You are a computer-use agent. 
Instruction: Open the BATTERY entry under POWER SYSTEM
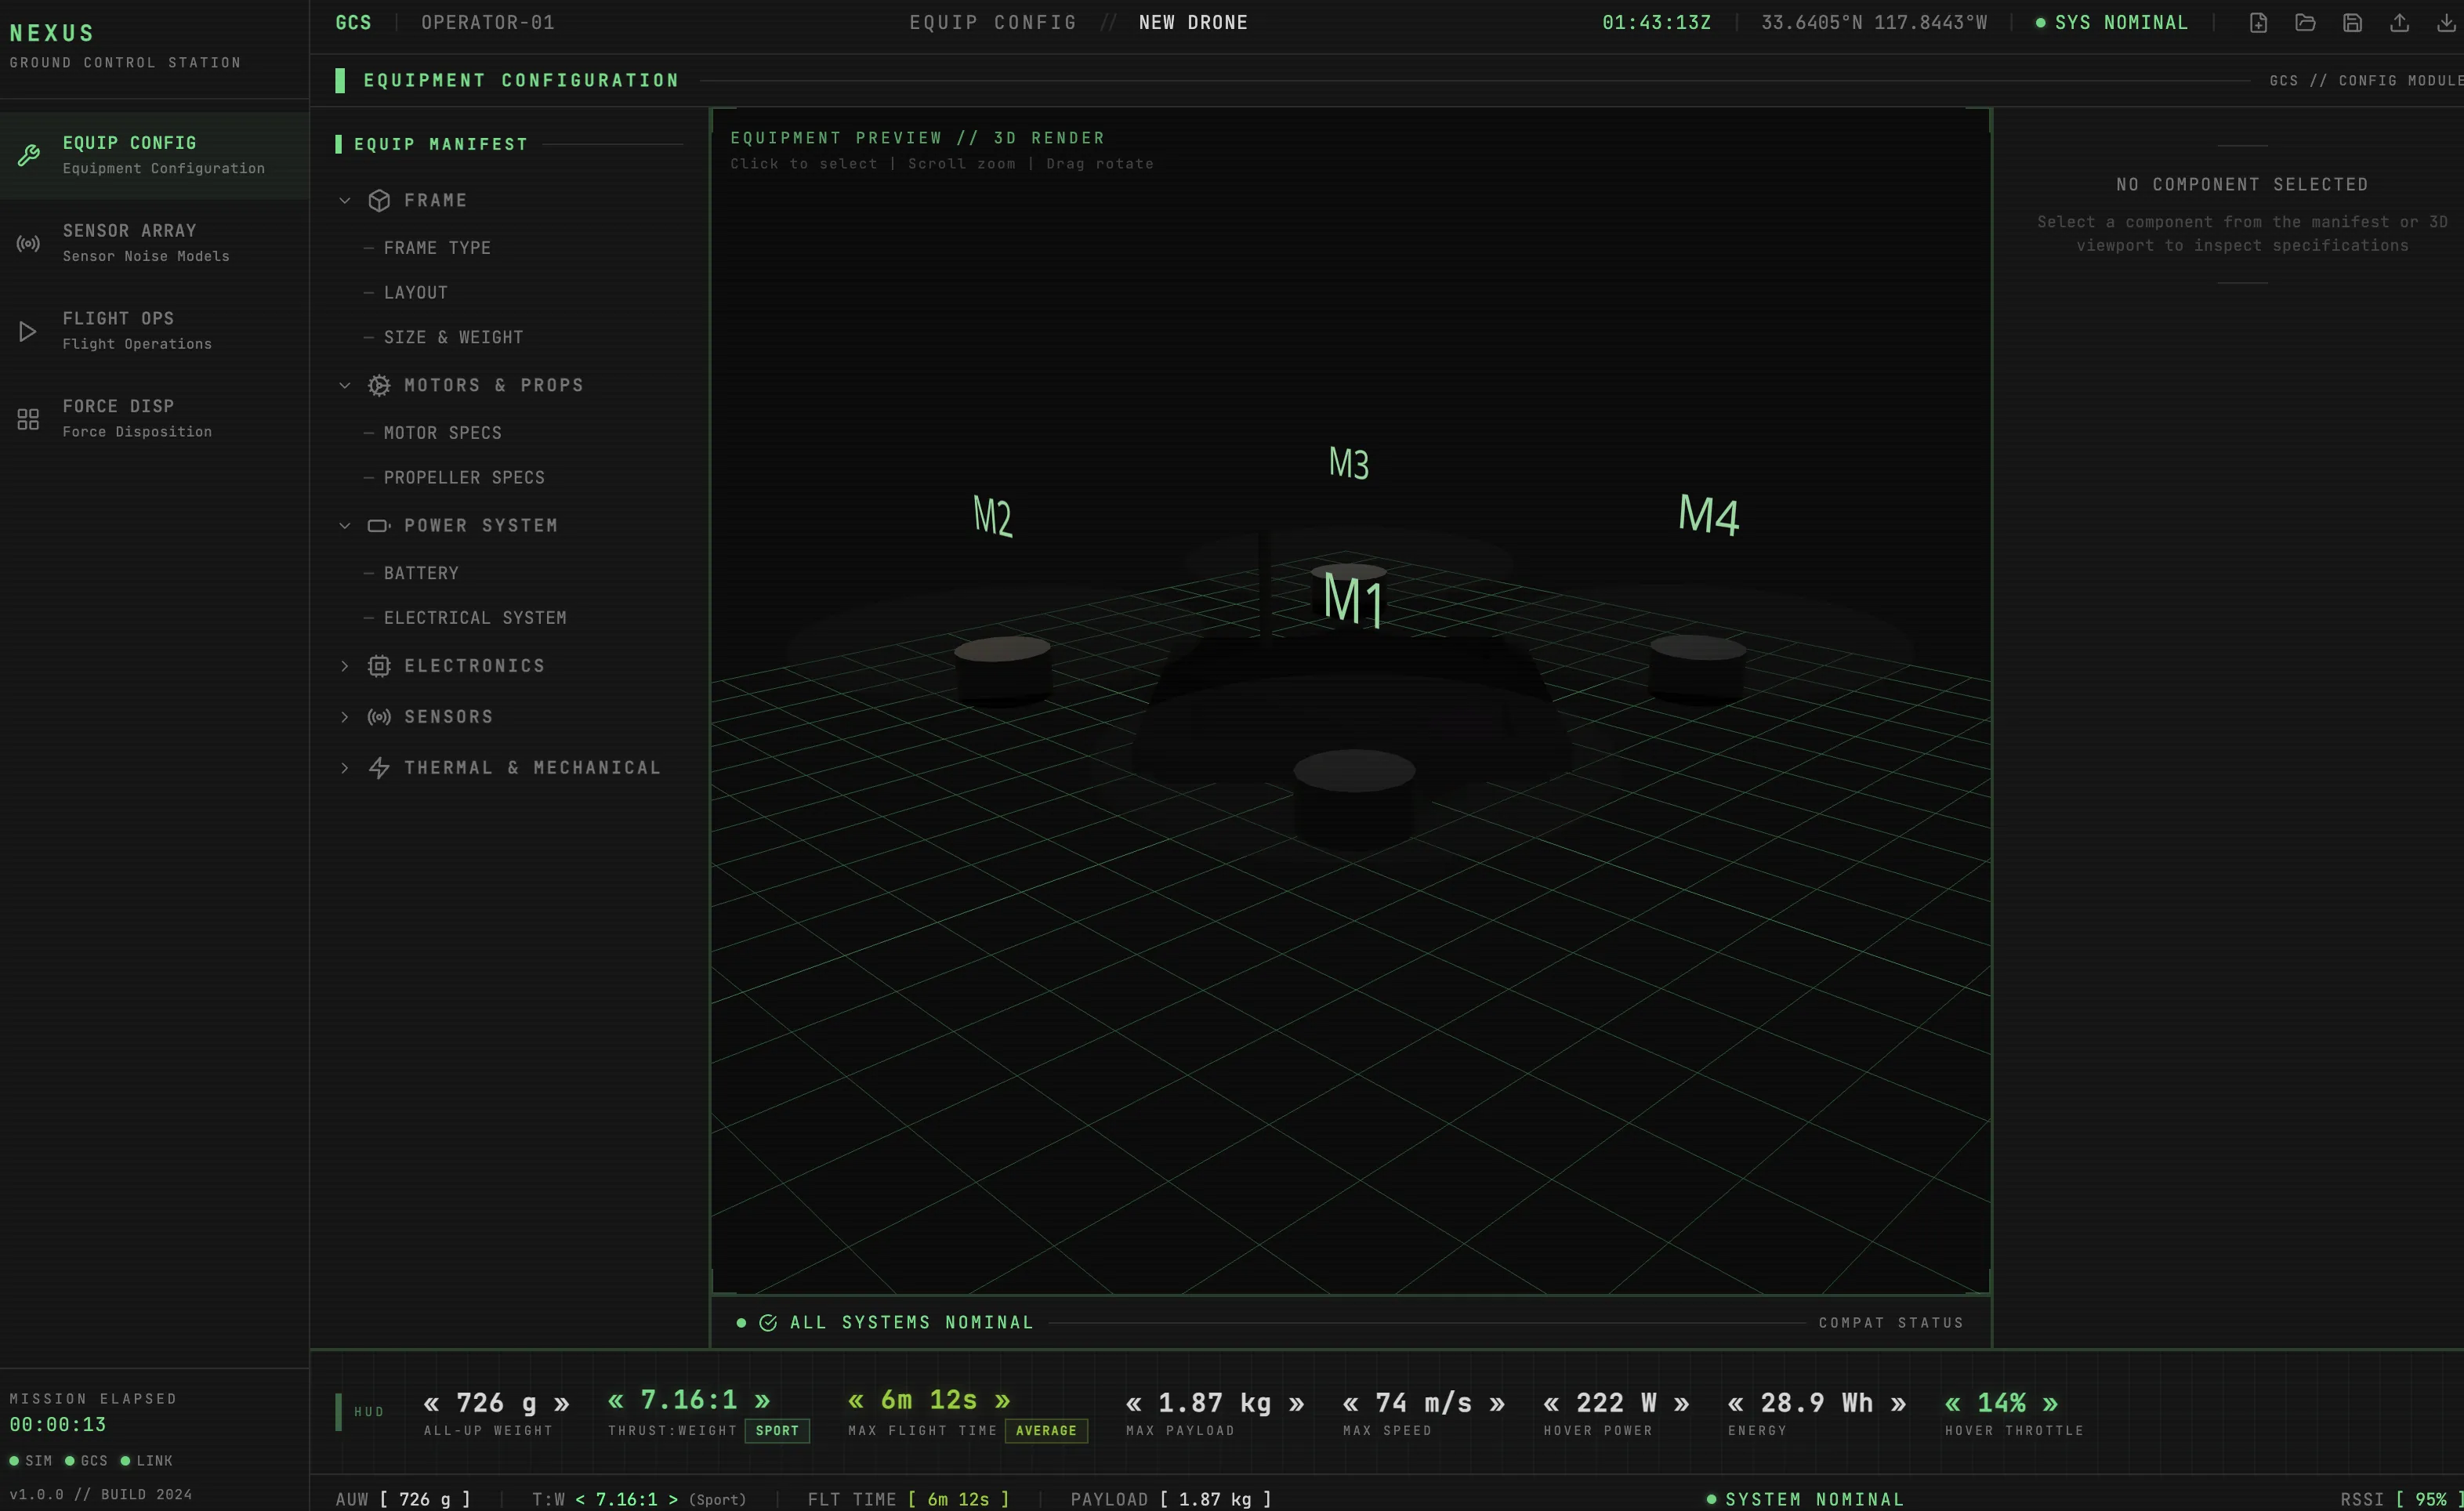tap(421, 572)
